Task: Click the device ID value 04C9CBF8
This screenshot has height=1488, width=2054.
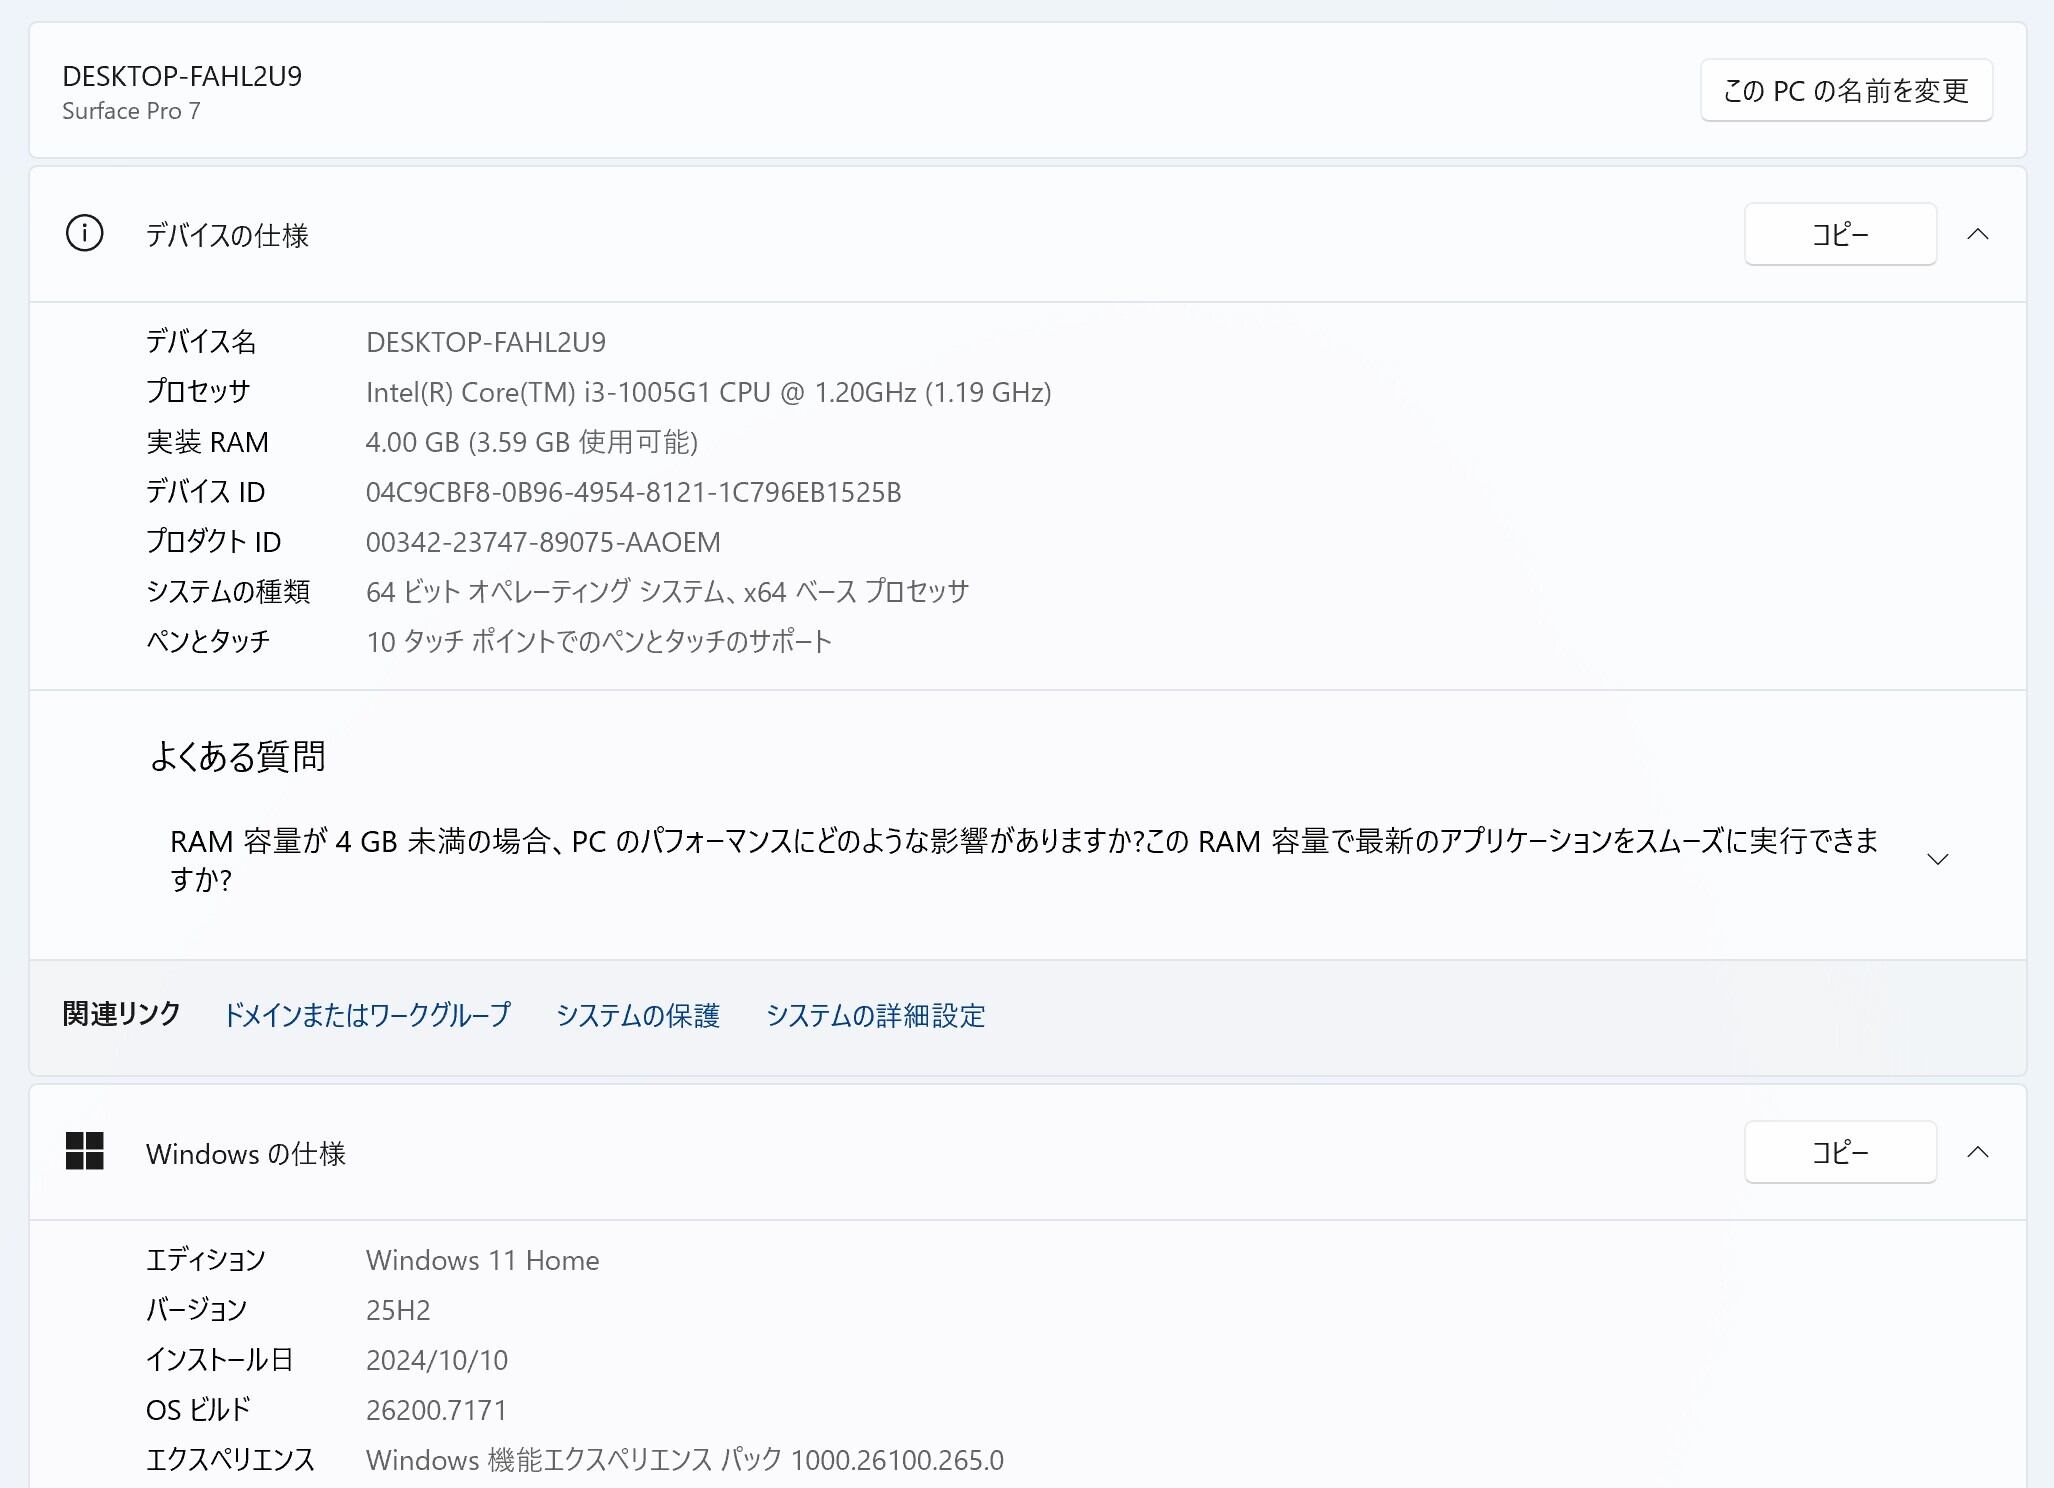Action: pyautogui.click(x=633, y=492)
